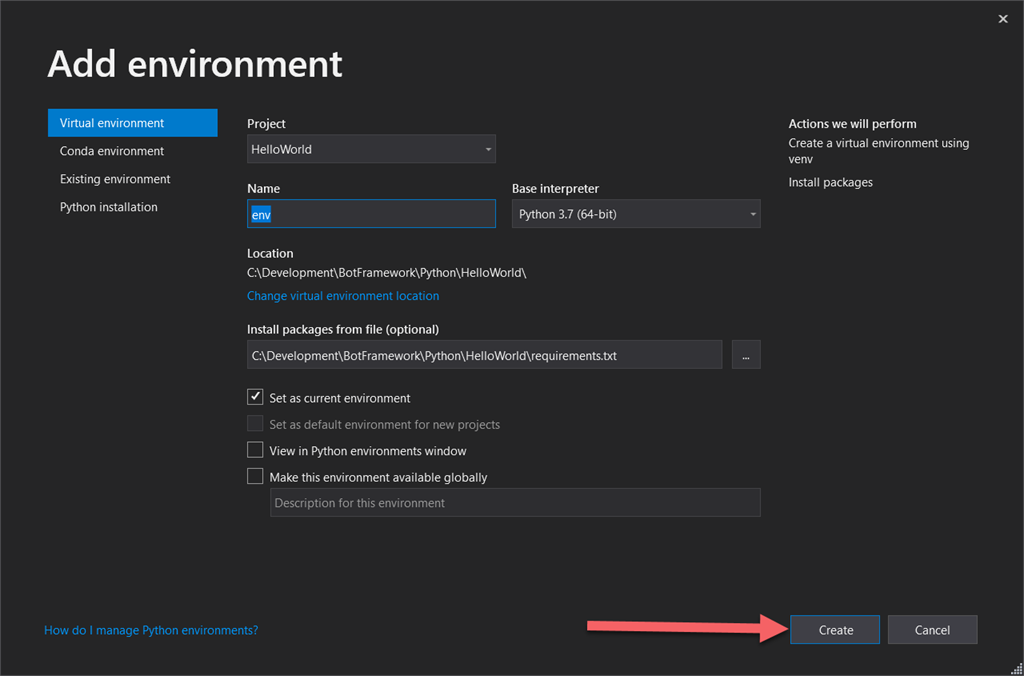
Task: Click the dialog resize grip
Action: coord(1015,668)
